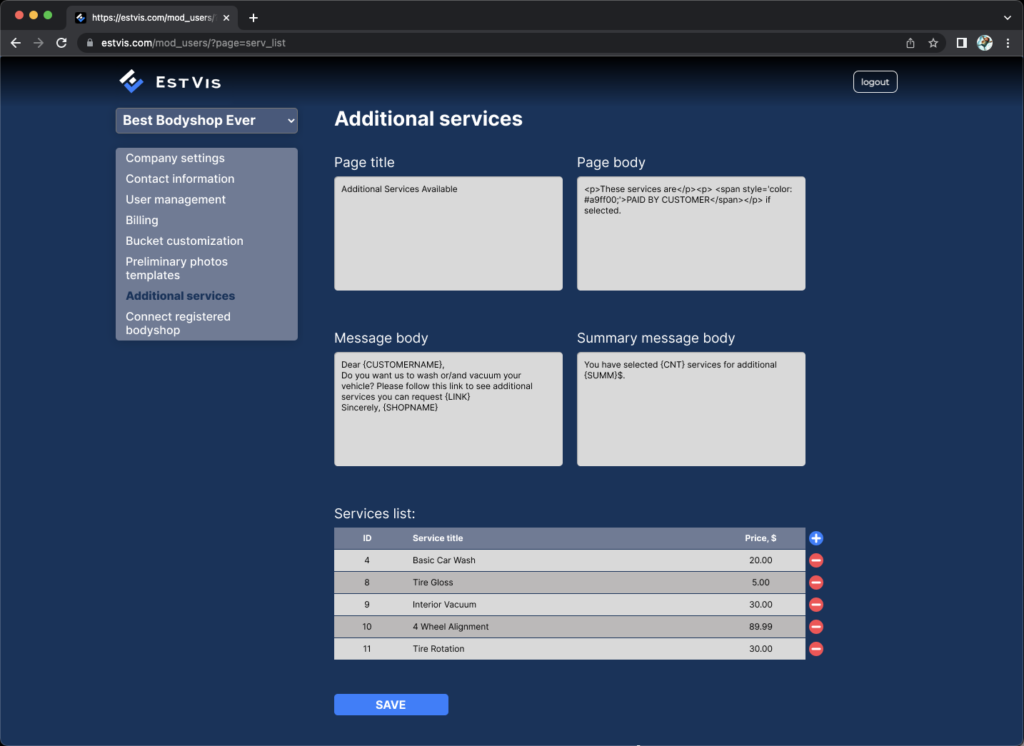Image resolution: width=1024 pixels, height=746 pixels.
Task: Click ID 10 cell in services list
Action: tap(367, 627)
